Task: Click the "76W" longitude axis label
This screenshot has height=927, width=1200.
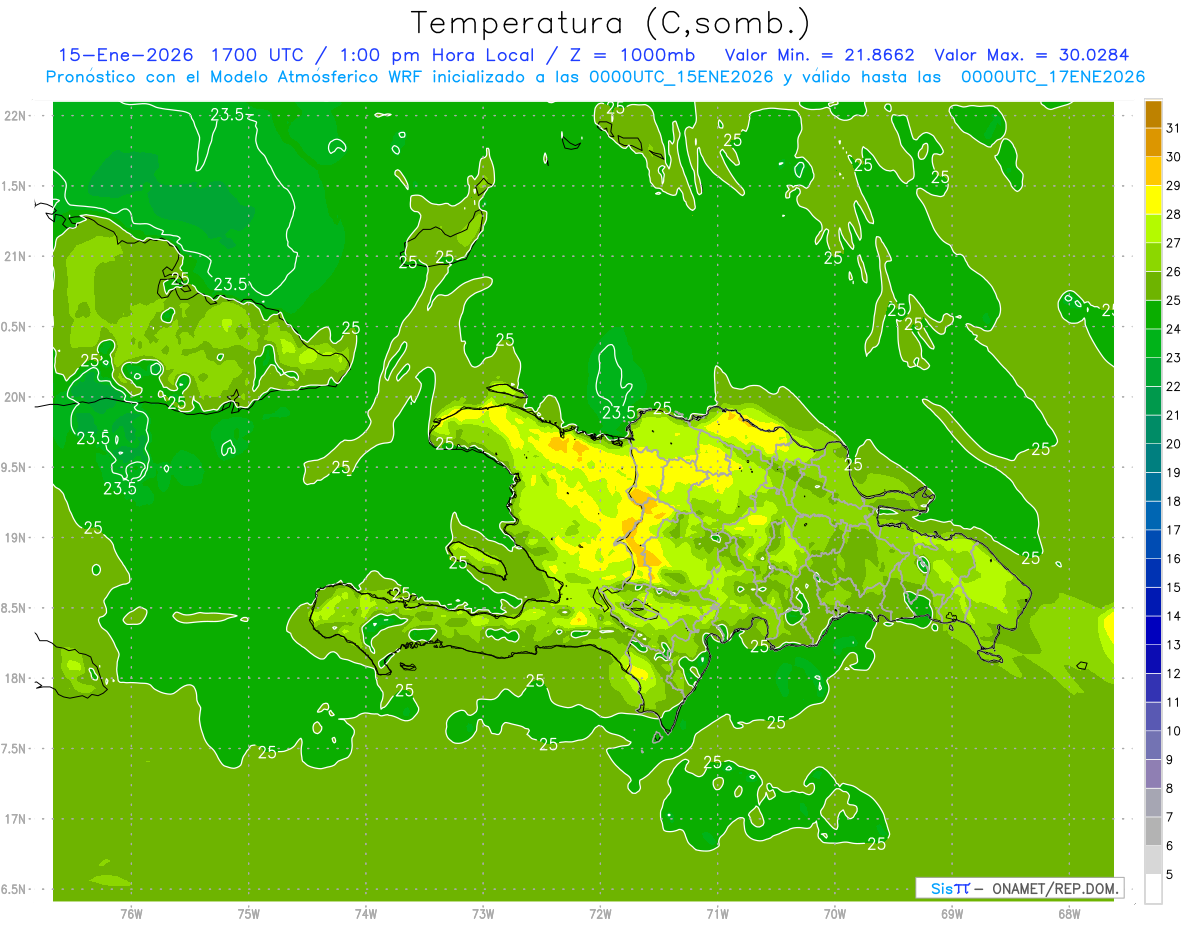Action: [131, 913]
